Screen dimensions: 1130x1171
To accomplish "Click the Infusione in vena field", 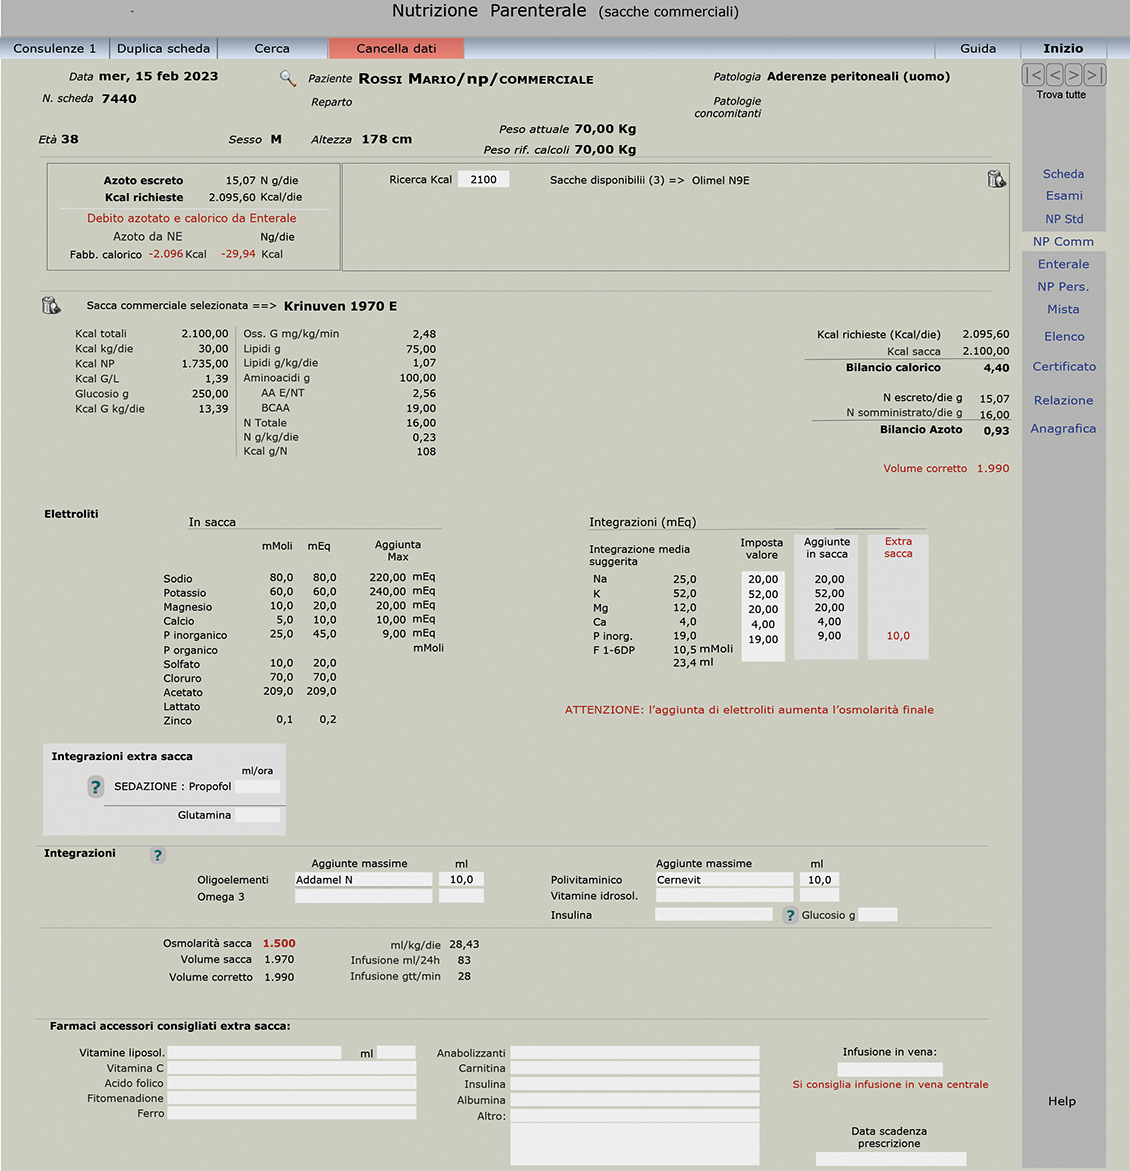I will pyautogui.click(x=890, y=1069).
